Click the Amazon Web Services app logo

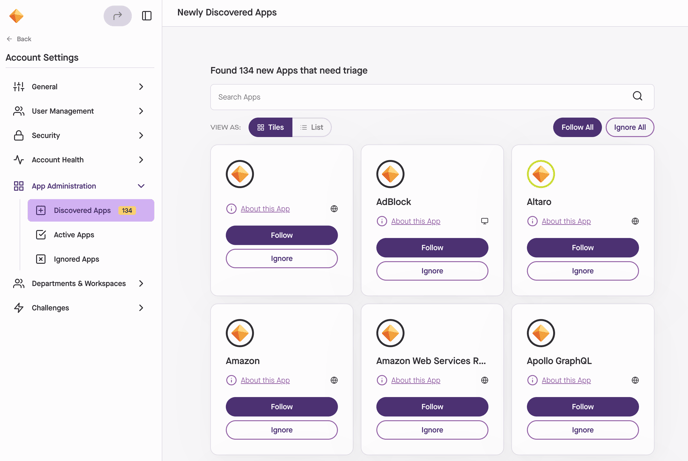pyautogui.click(x=390, y=333)
